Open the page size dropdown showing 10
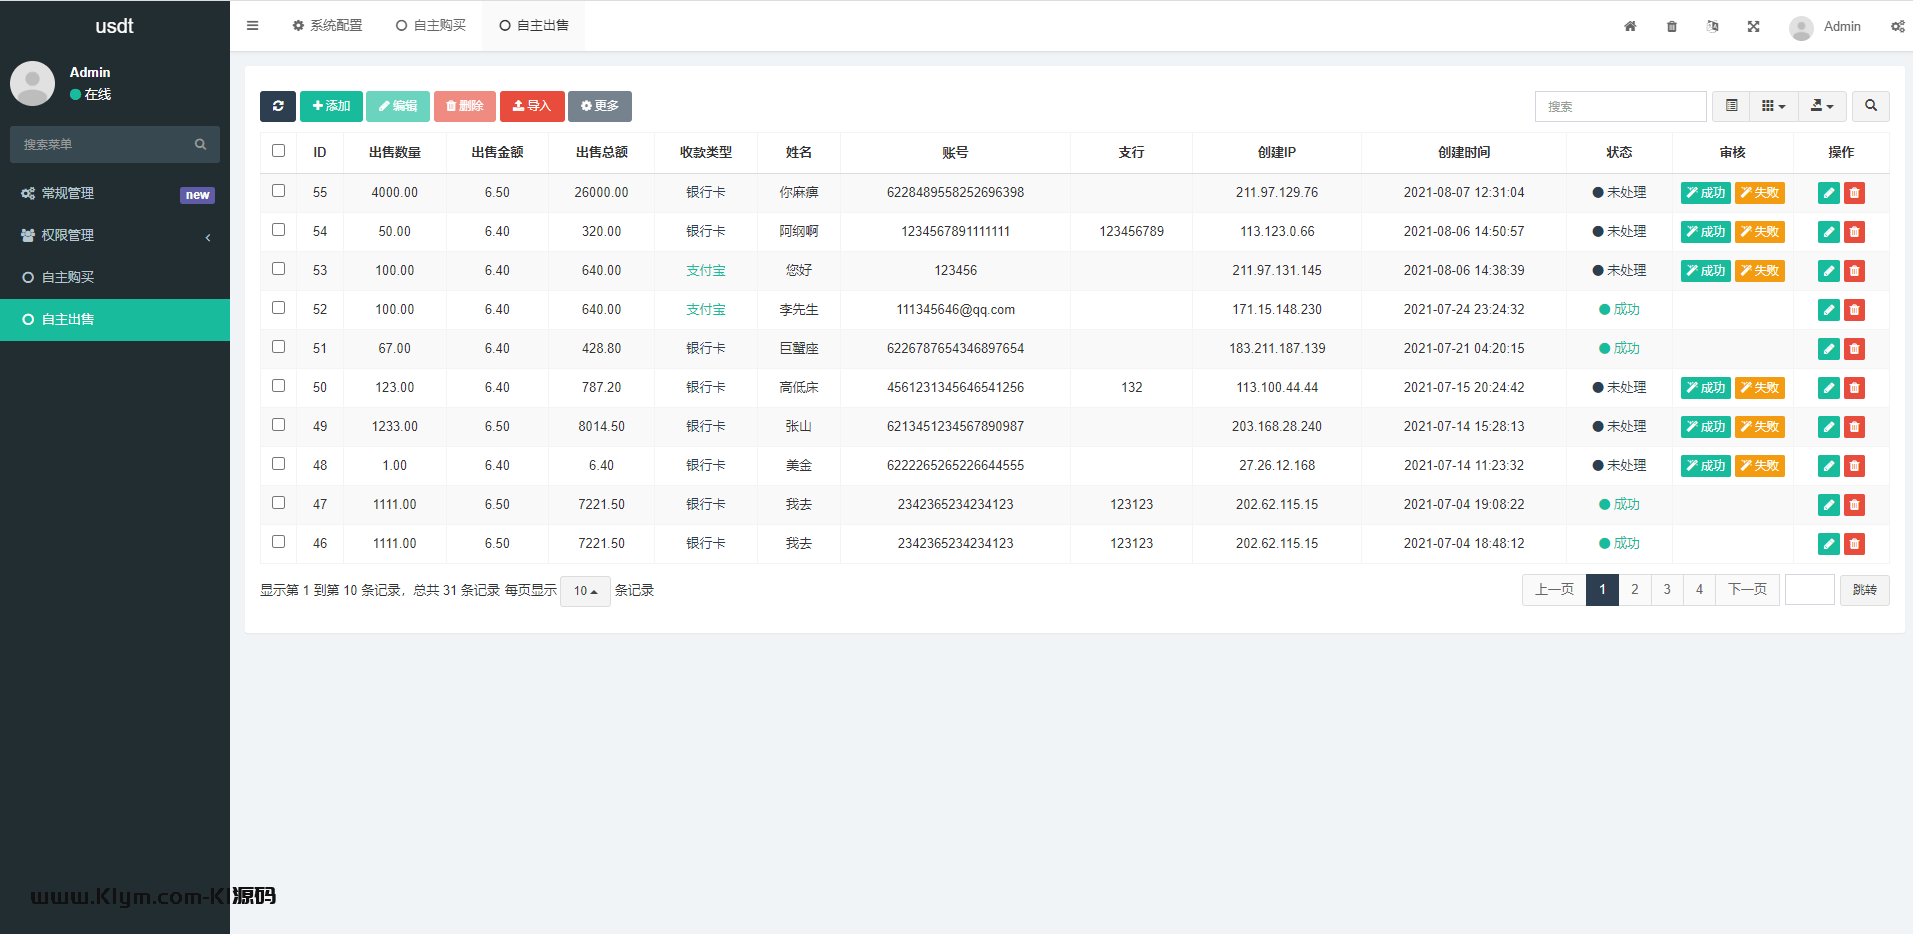This screenshot has height=934, width=1913. (585, 591)
